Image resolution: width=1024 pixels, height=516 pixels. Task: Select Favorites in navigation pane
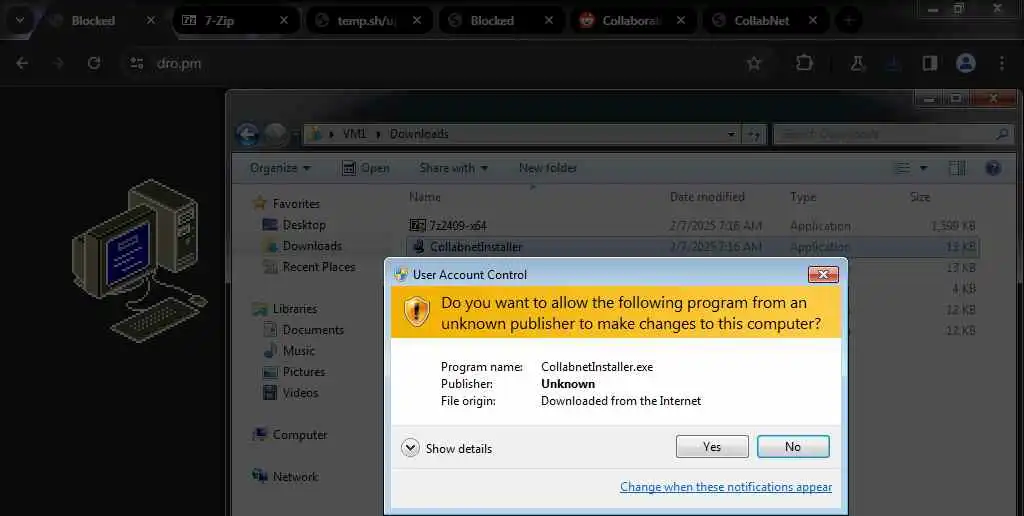coord(287,204)
